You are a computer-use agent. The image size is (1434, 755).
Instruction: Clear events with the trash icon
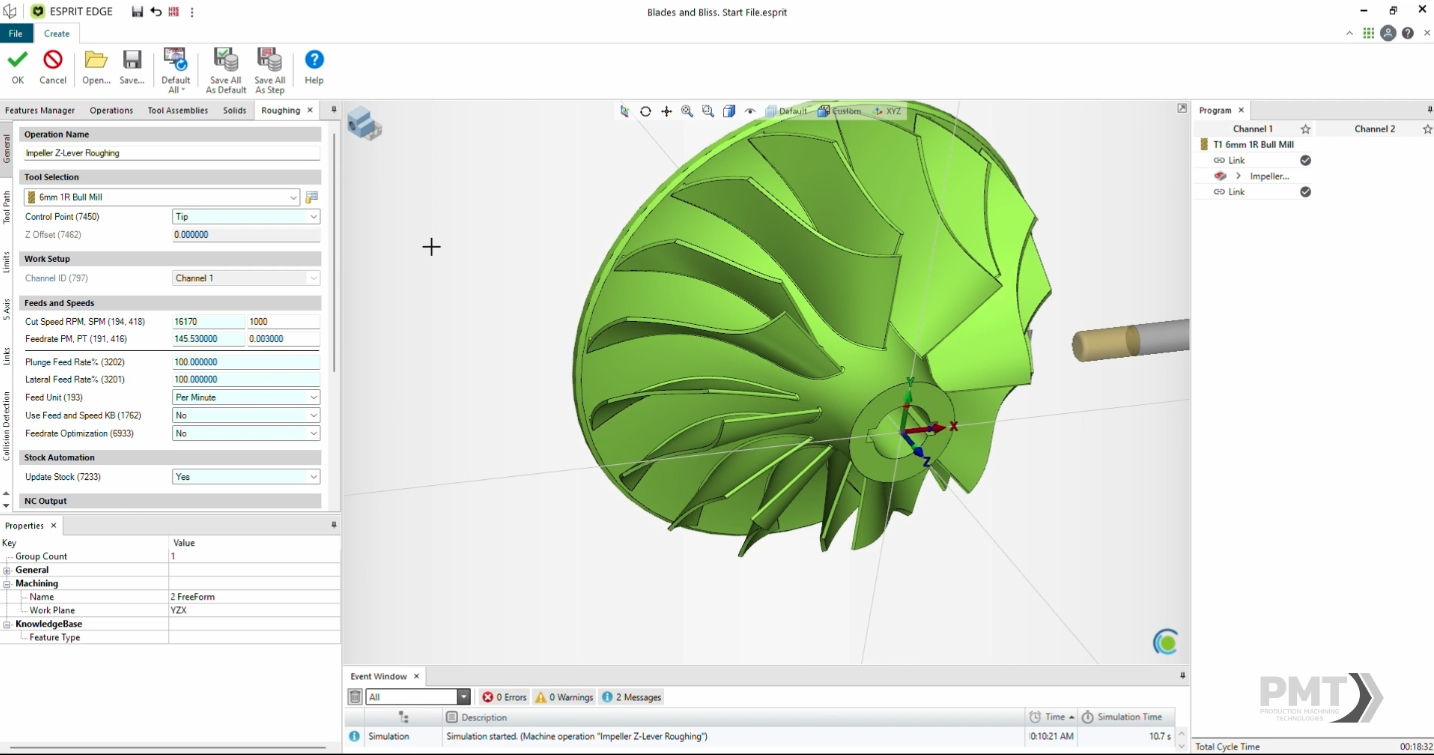point(355,697)
